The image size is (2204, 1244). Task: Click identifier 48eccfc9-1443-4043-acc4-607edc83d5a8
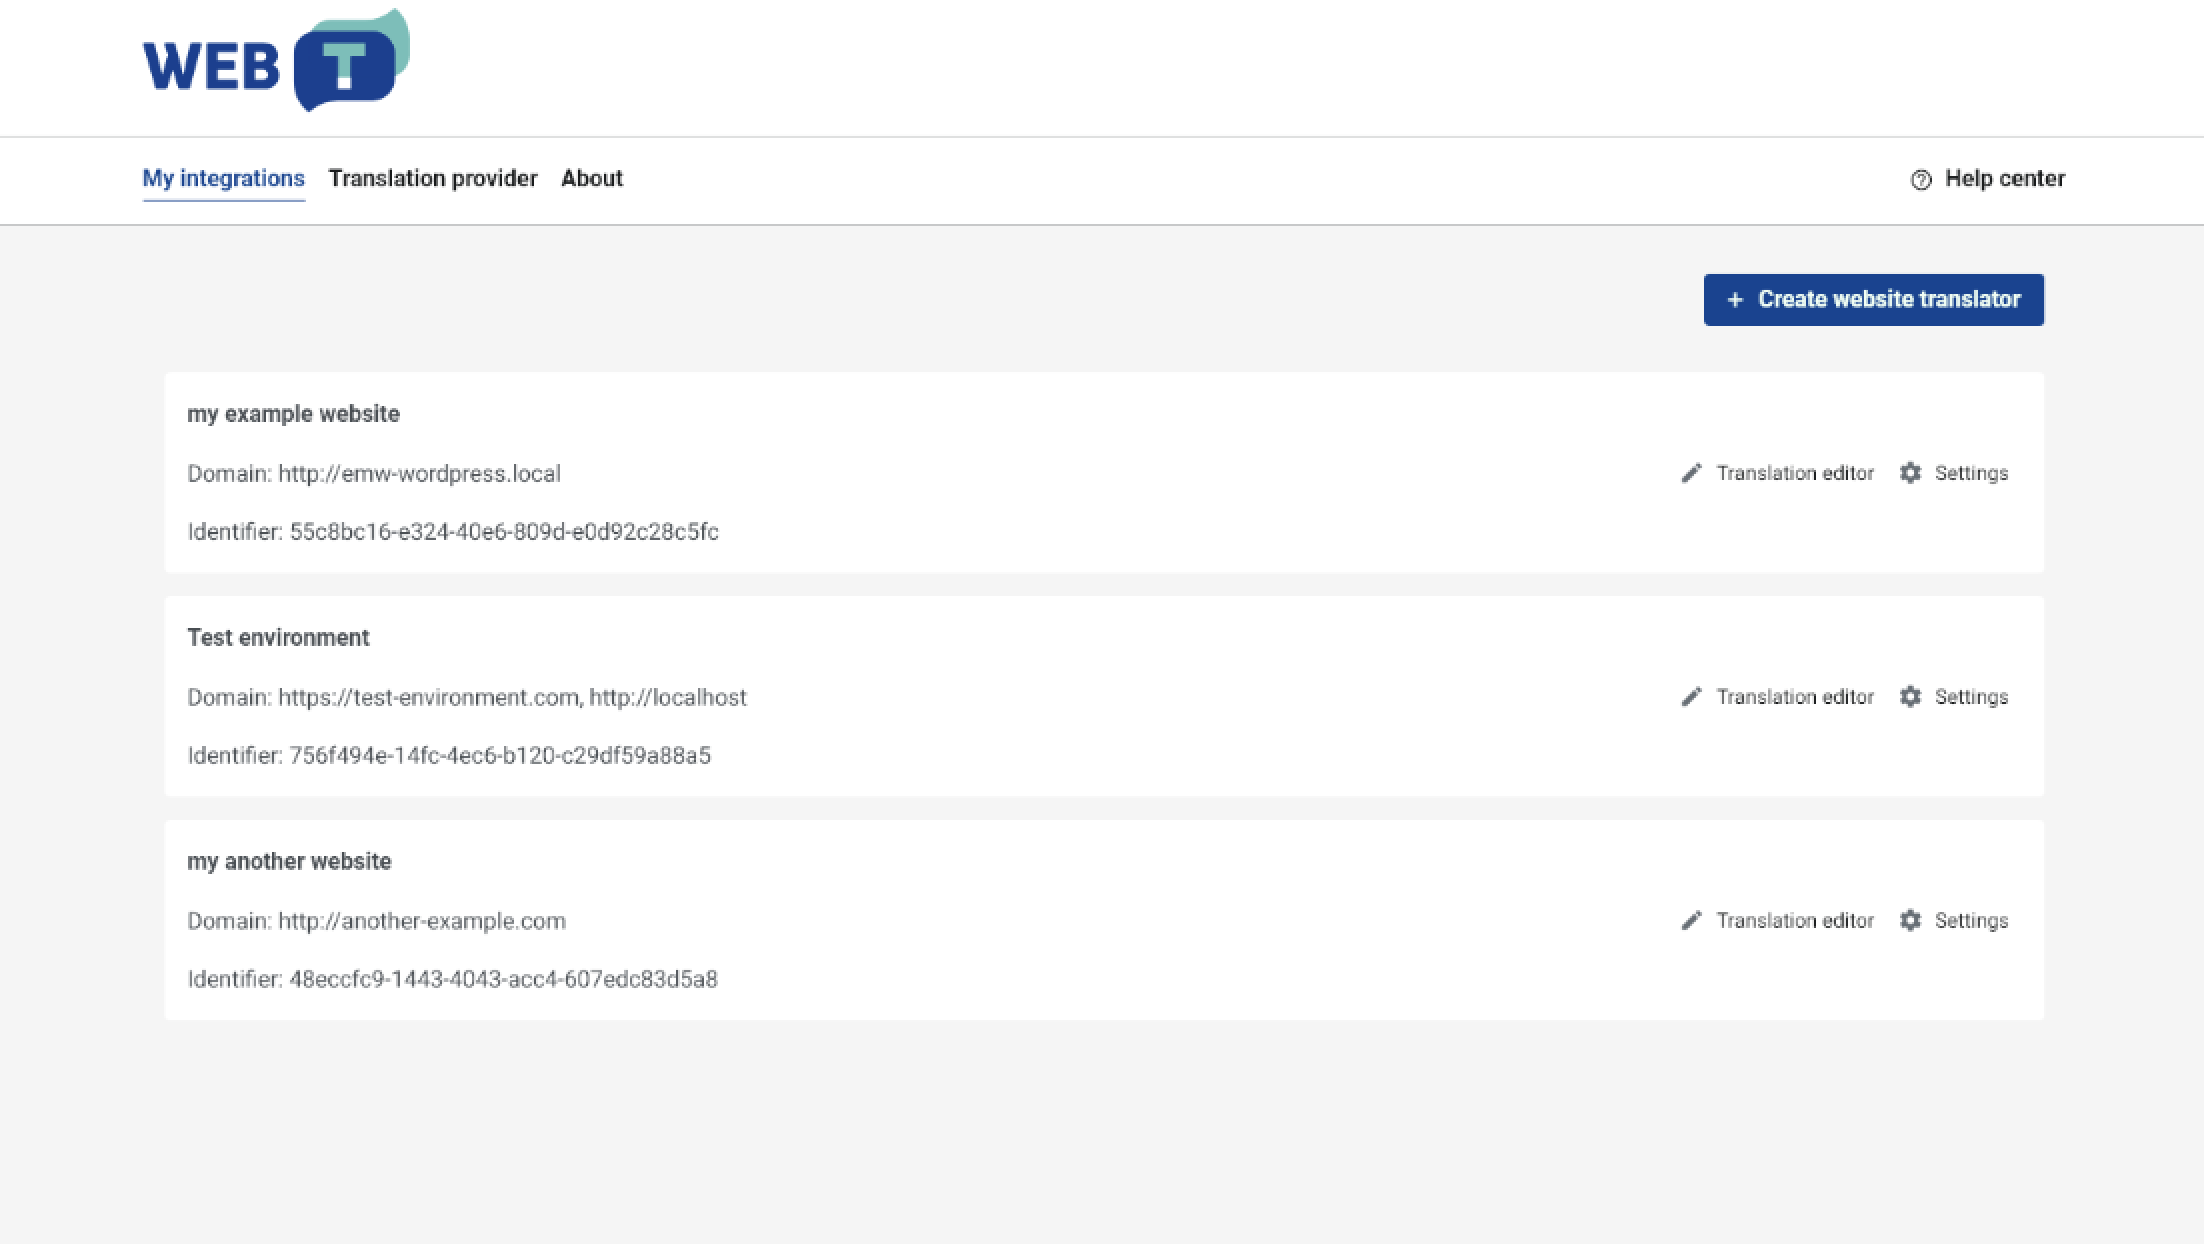coord(452,980)
